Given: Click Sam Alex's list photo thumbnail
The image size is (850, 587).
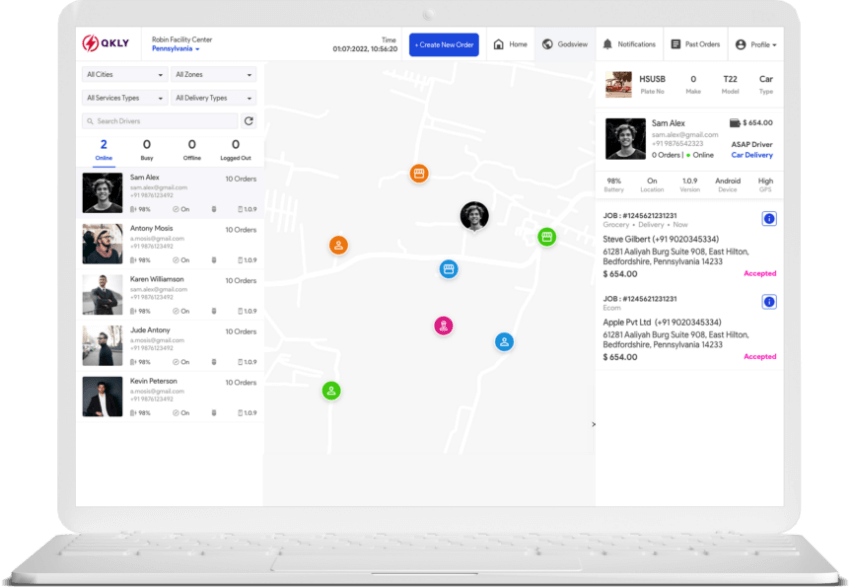Looking at the screenshot, I should (102, 193).
